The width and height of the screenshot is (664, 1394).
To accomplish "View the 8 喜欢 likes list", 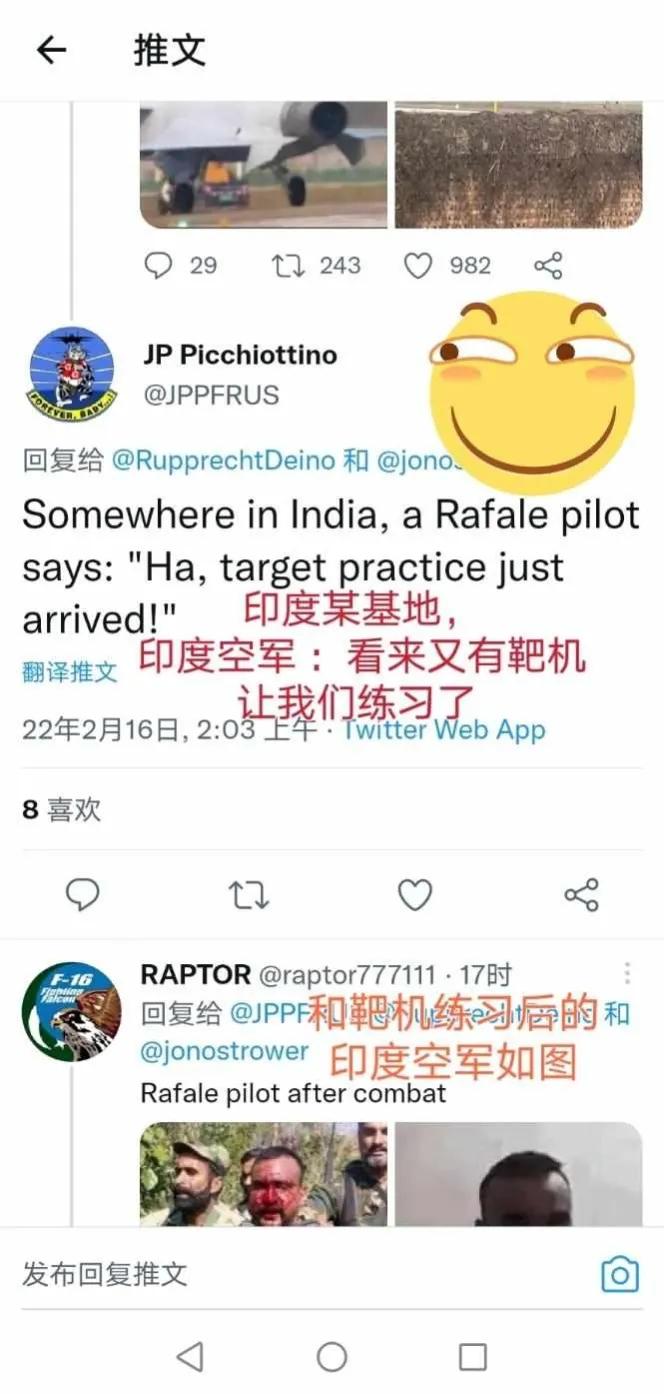I will click(62, 809).
